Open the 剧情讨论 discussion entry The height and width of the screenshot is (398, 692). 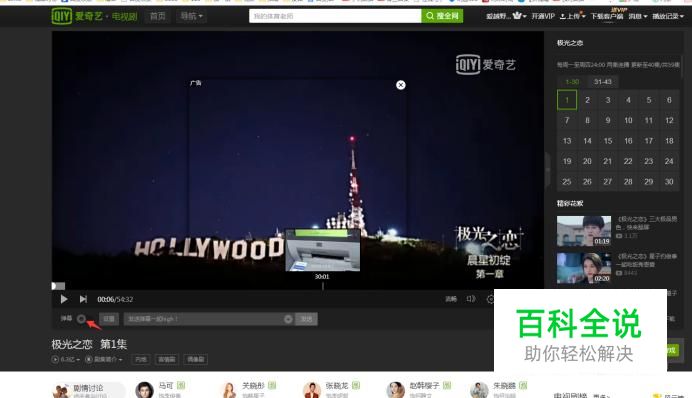pyautogui.click(x=88, y=390)
